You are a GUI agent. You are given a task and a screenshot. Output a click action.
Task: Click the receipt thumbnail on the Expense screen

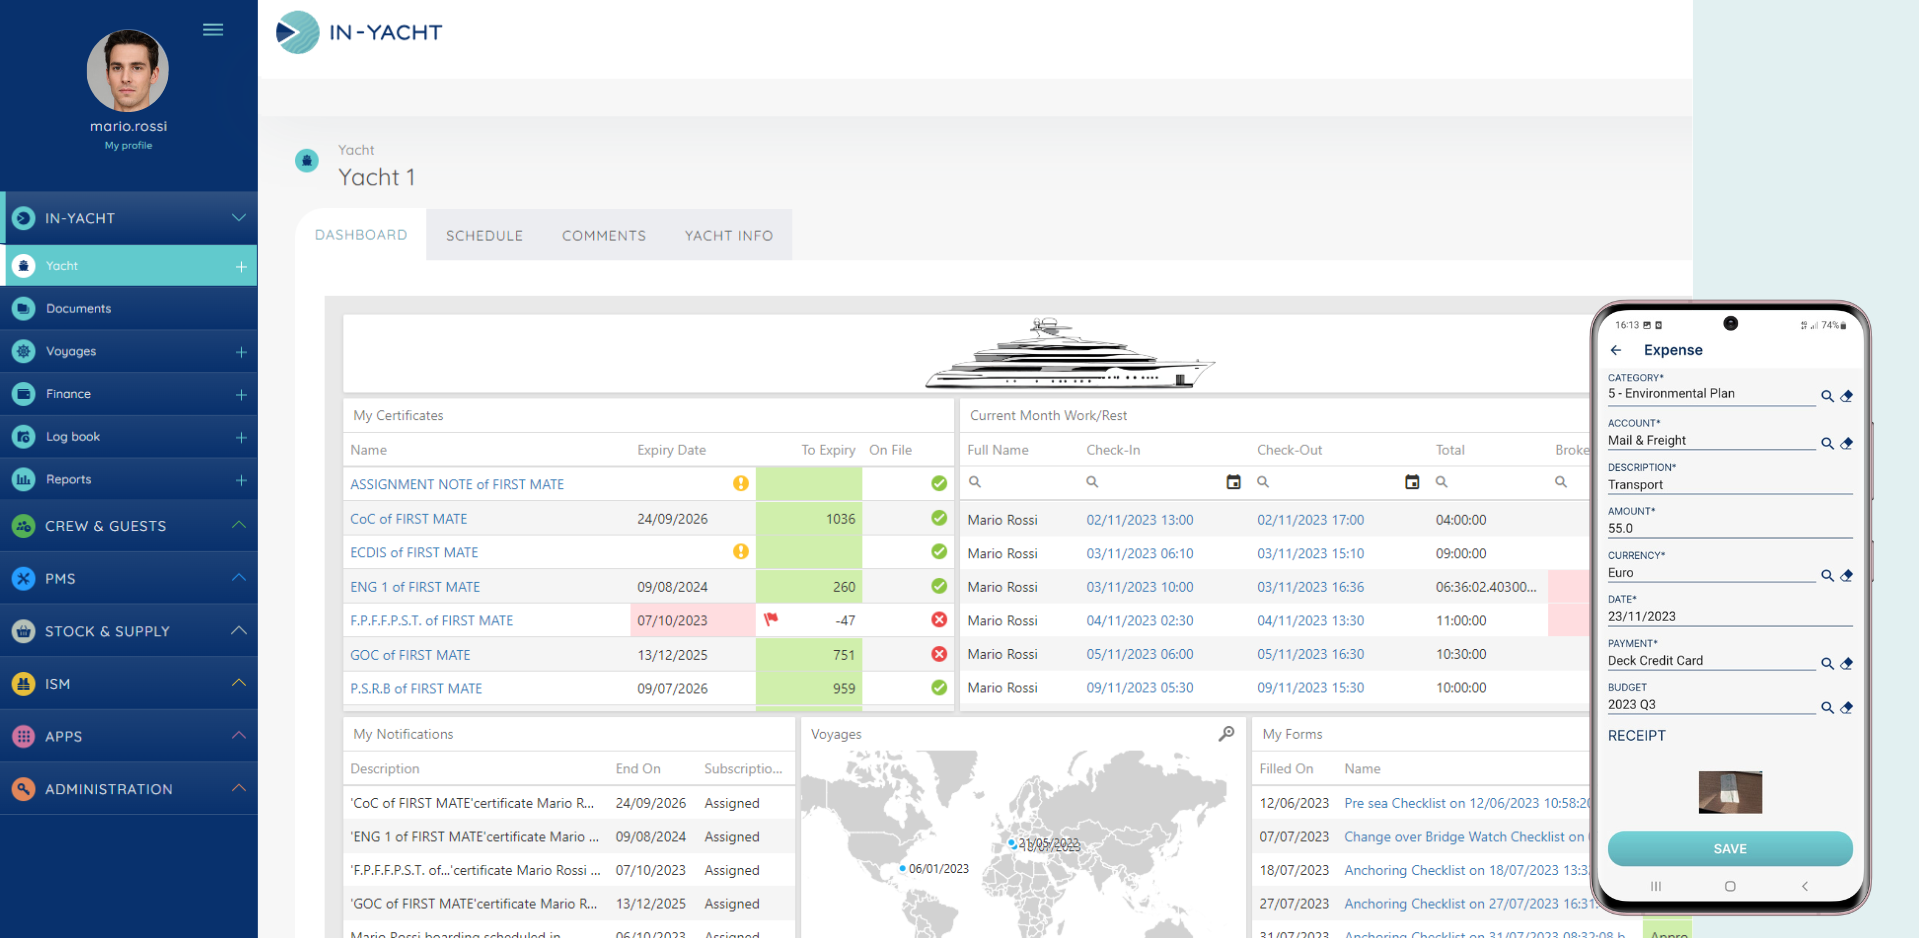[x=1729, y=792]
